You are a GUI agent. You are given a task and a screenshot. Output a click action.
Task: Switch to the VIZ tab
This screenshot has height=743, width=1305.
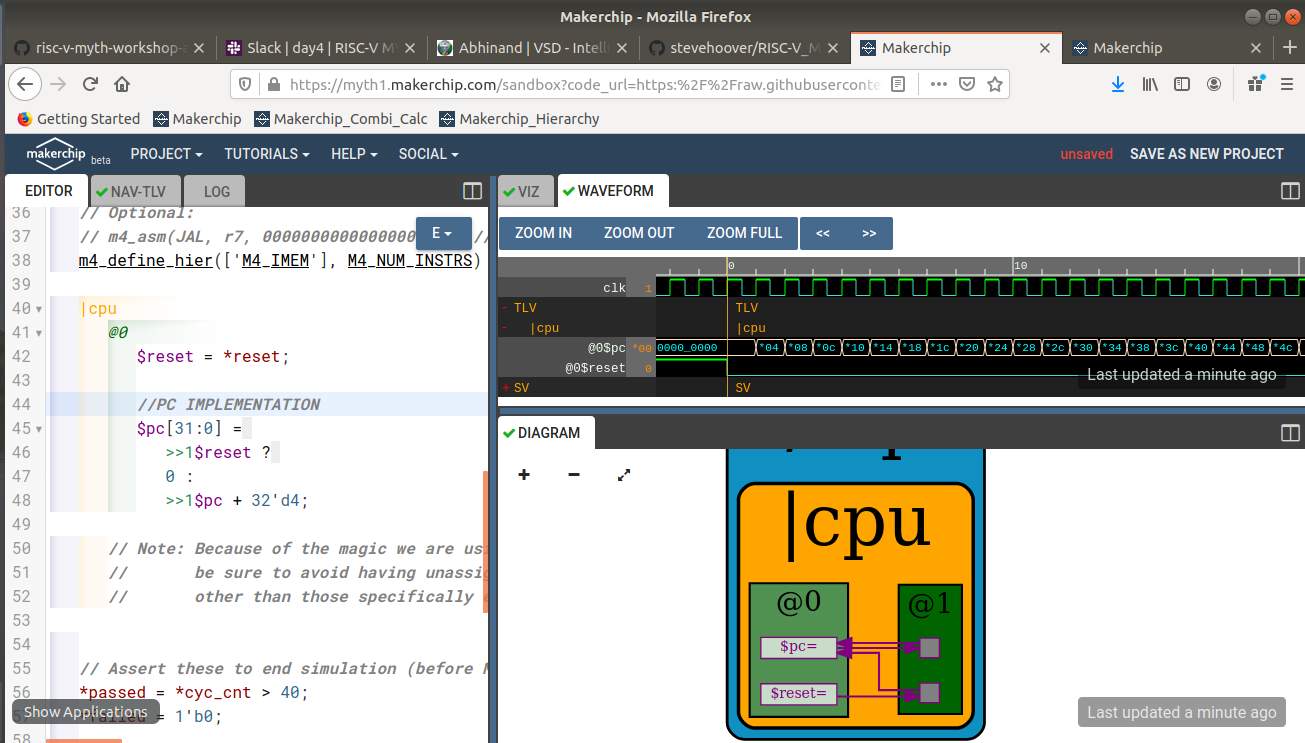pos(527,191)
